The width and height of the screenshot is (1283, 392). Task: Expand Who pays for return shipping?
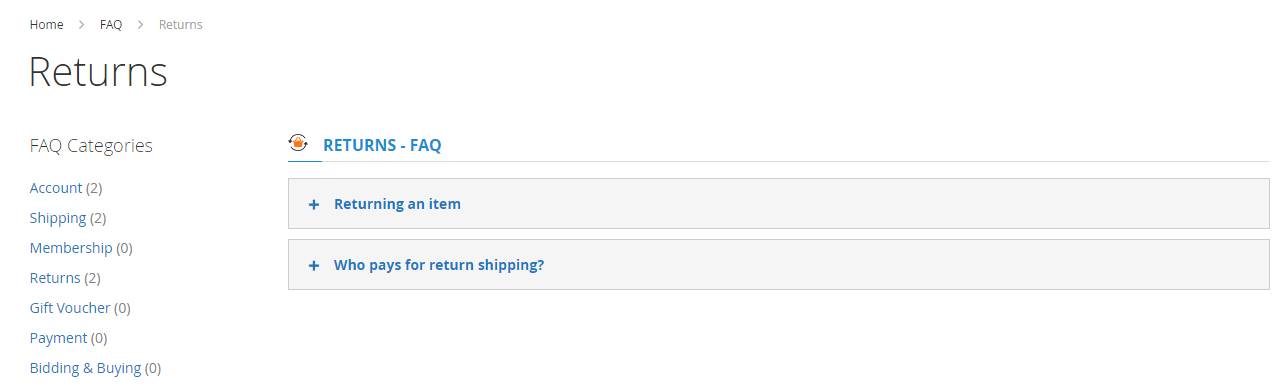778,265
